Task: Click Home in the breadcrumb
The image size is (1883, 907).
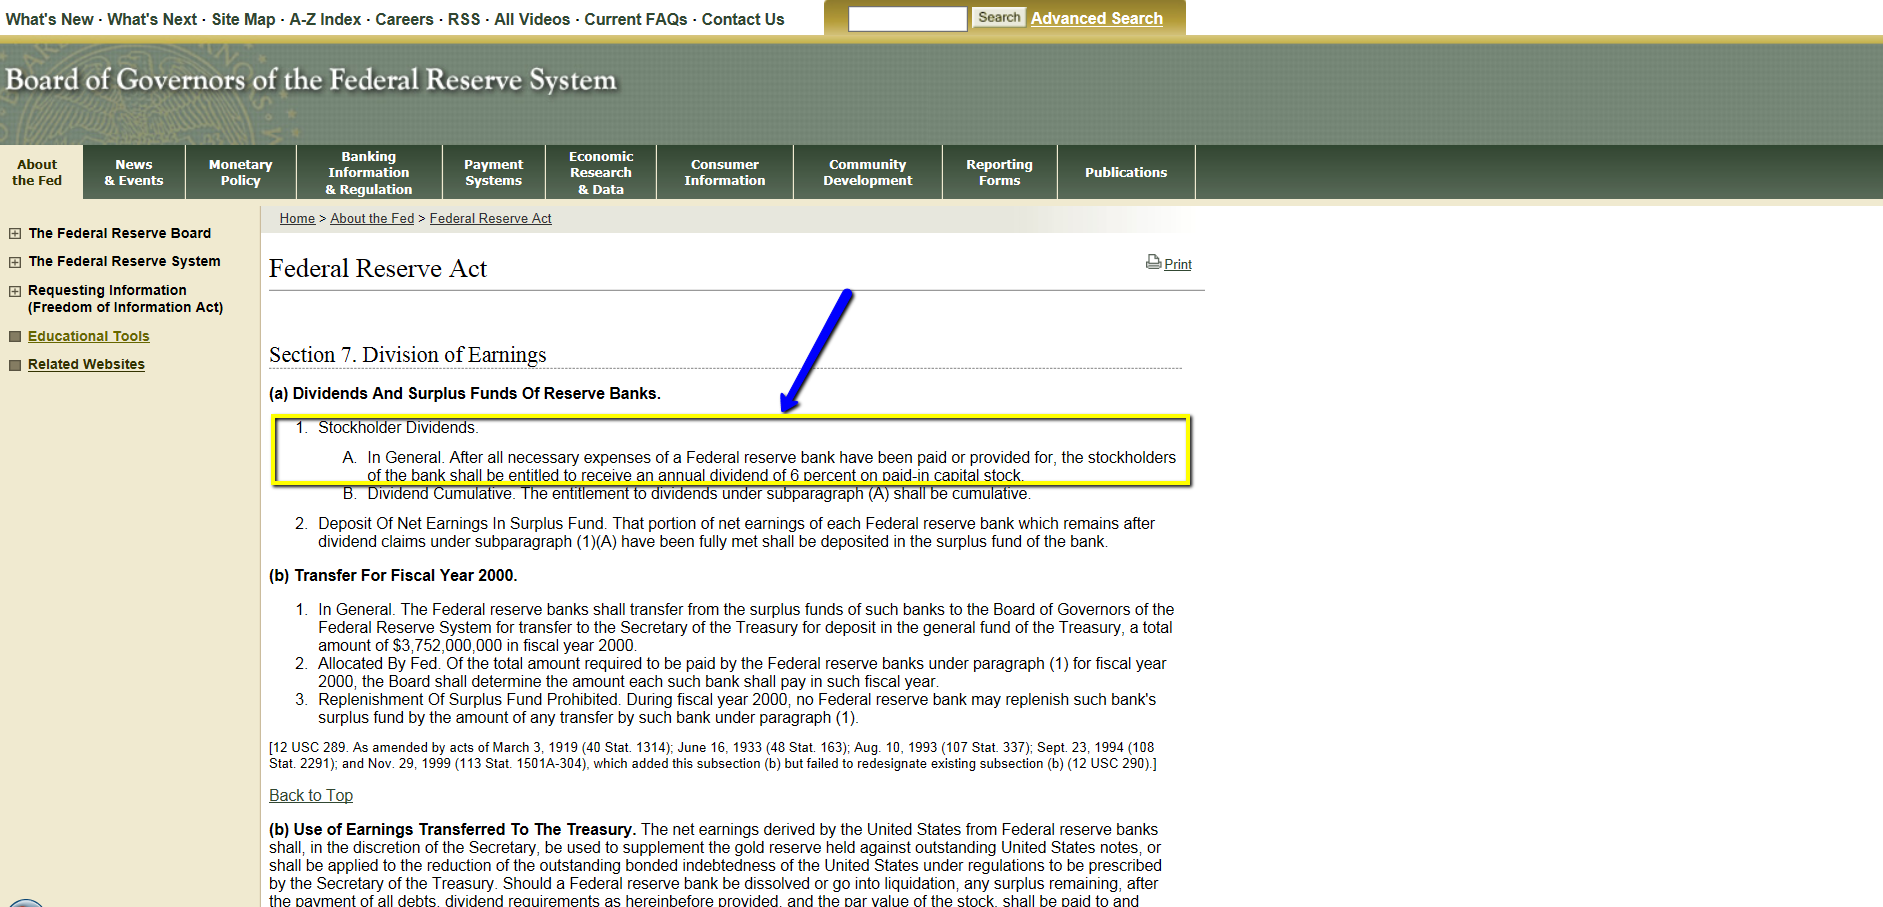Action: coord(297,218)
